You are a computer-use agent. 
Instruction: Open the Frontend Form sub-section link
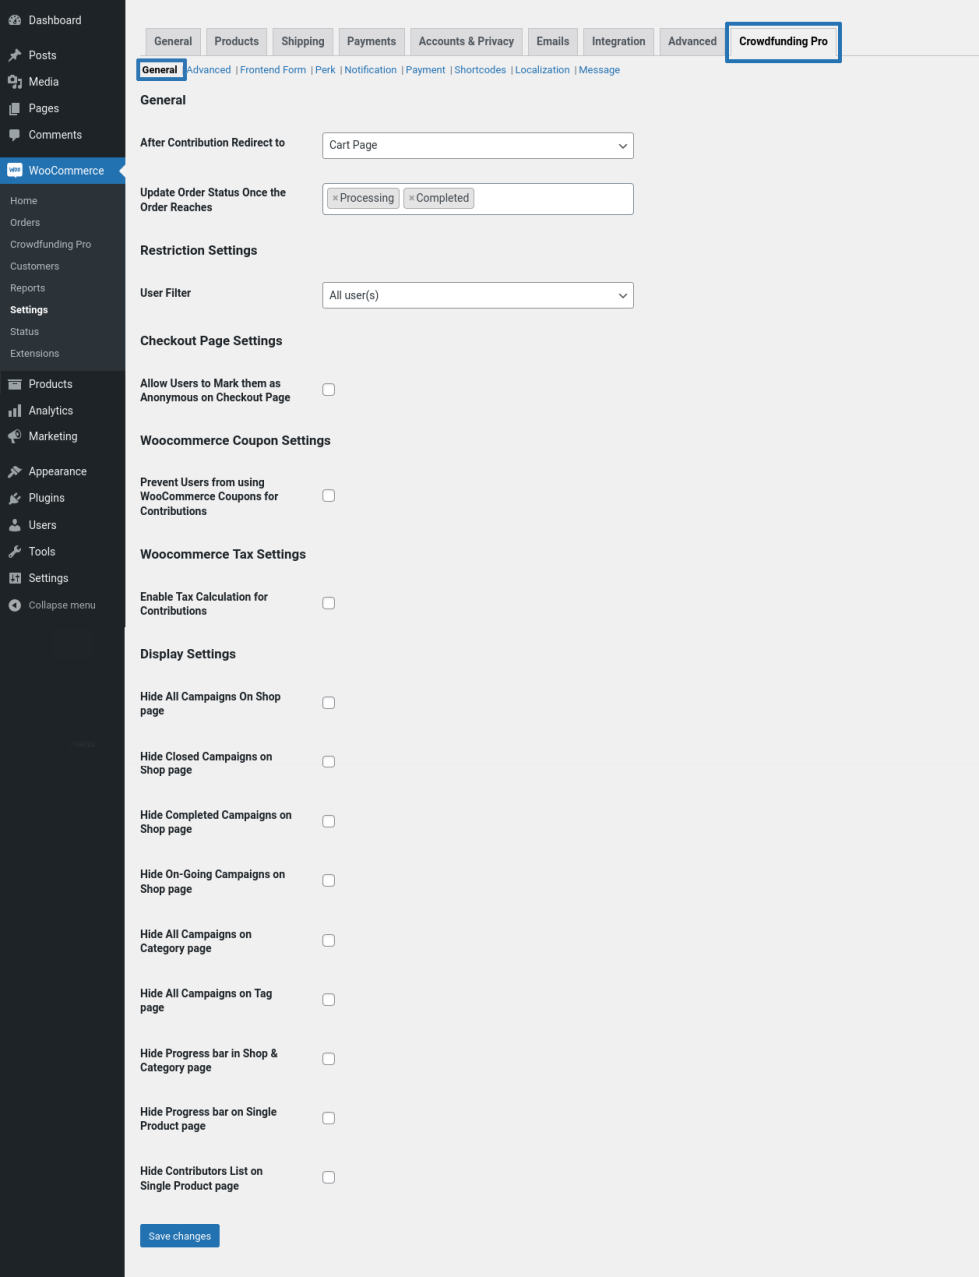point(273,70)
